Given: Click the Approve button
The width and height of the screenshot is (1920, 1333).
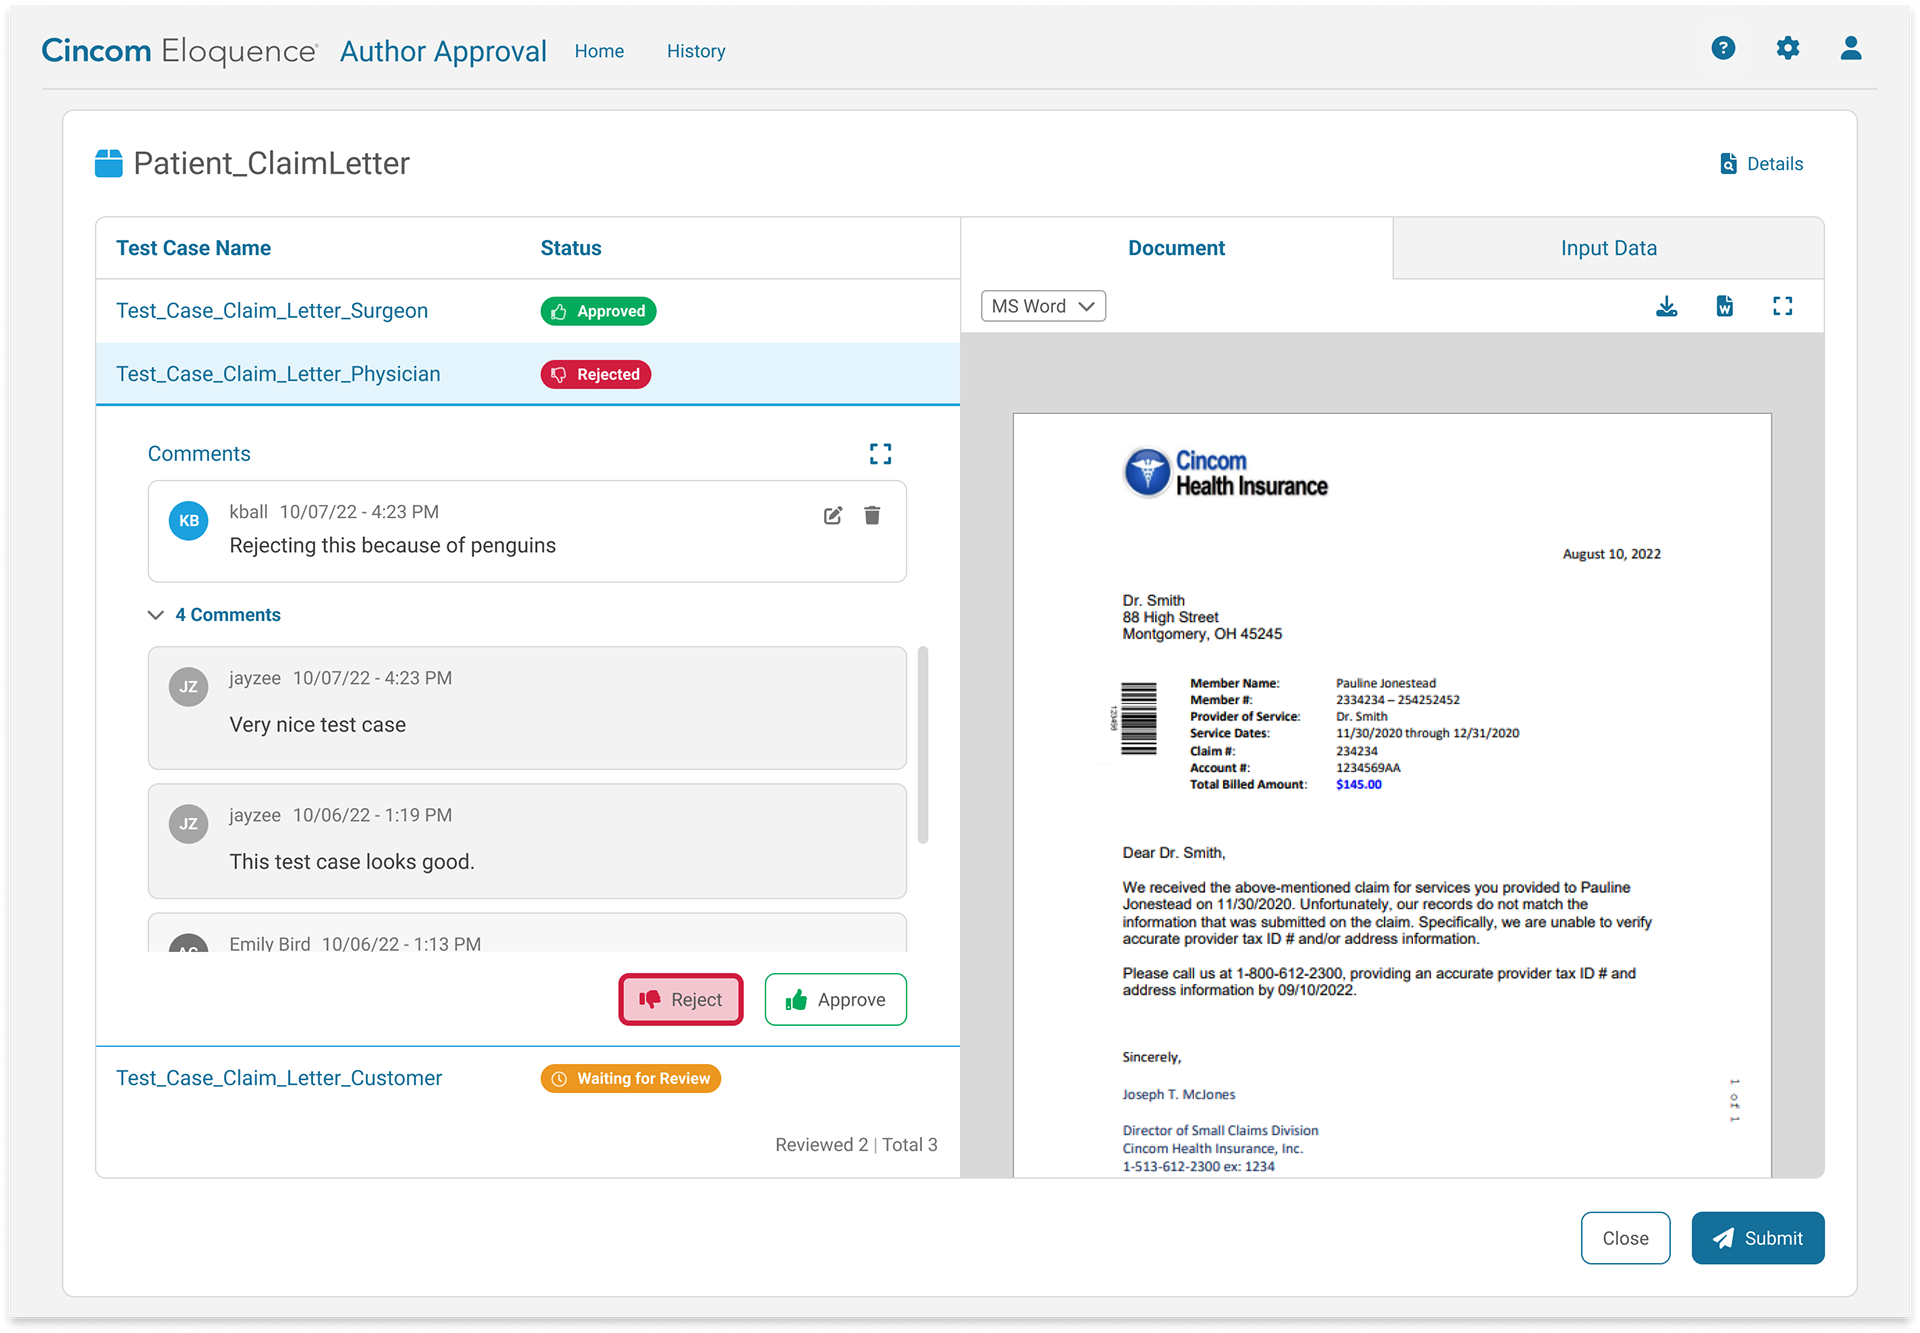Looking at the screenshot, I should [835, 1000].
